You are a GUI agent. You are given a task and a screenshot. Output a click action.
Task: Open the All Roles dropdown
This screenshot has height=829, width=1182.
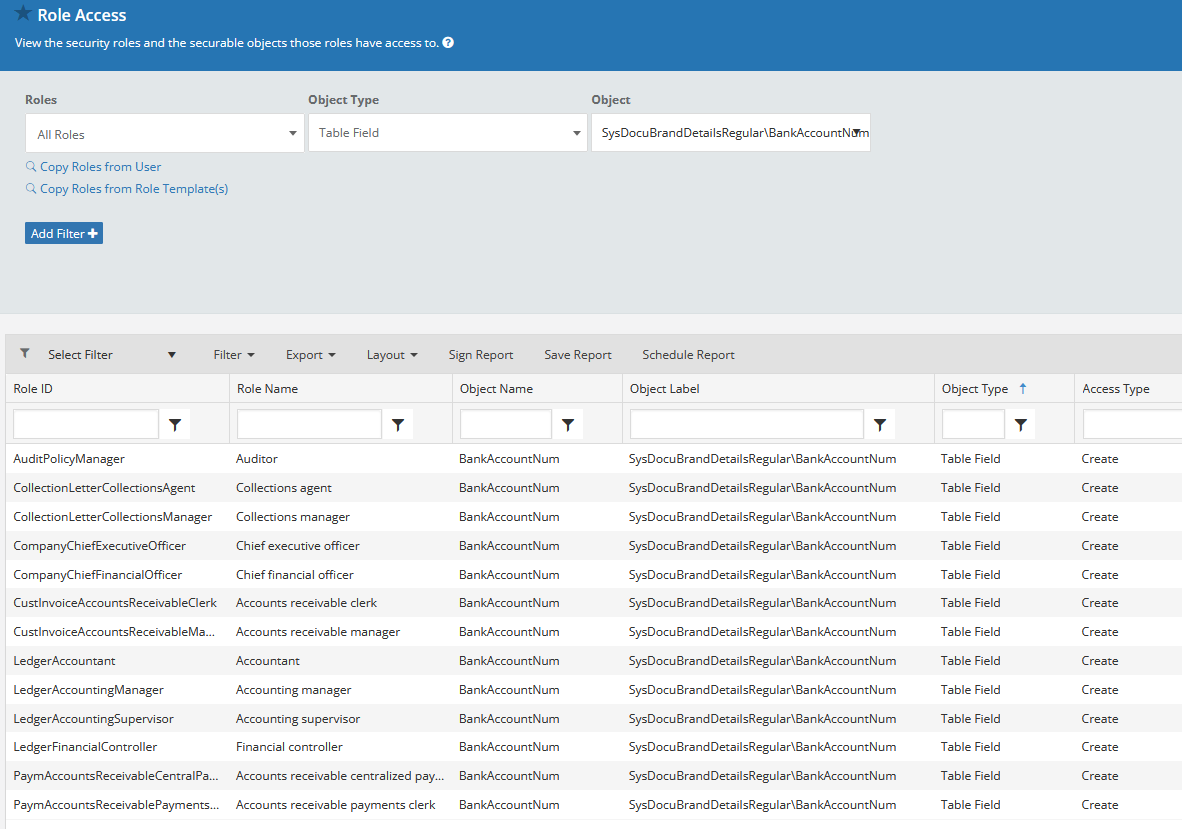165,134
